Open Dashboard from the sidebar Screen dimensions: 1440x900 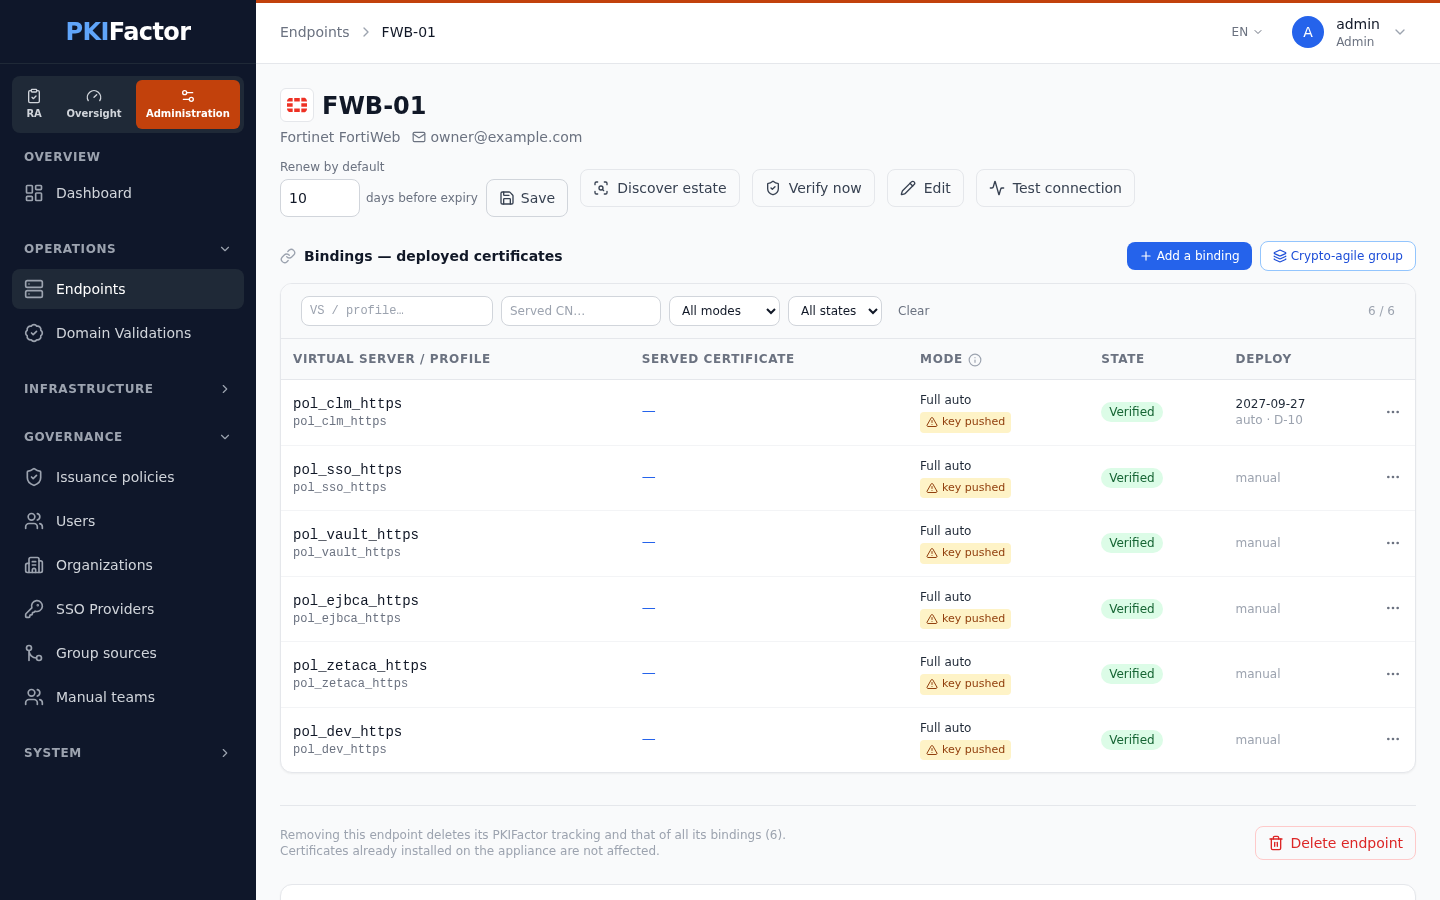[x=128, y=193]
